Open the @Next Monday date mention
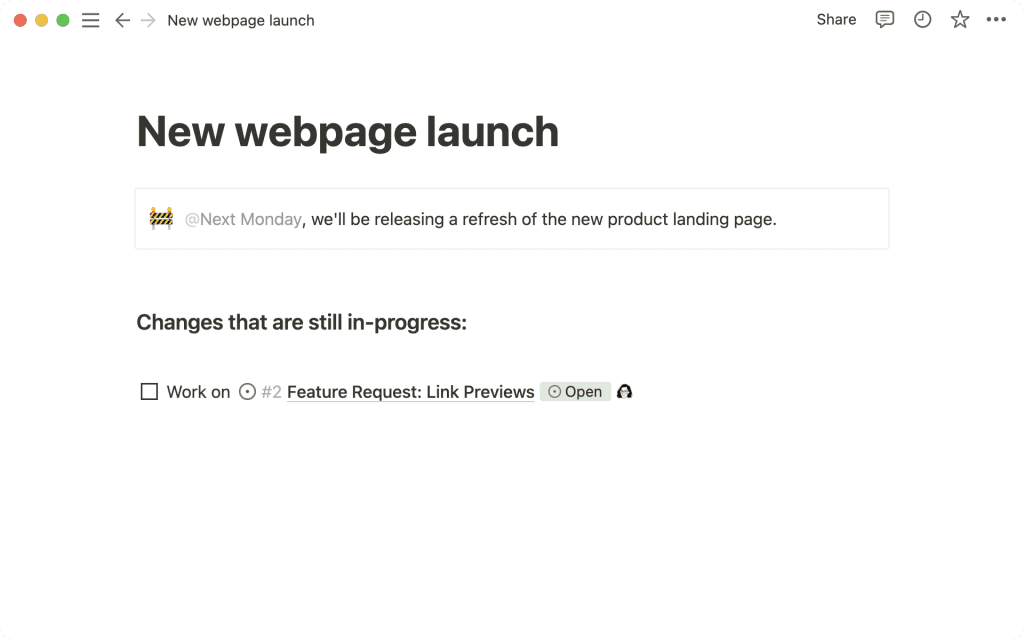 point(244,219)
